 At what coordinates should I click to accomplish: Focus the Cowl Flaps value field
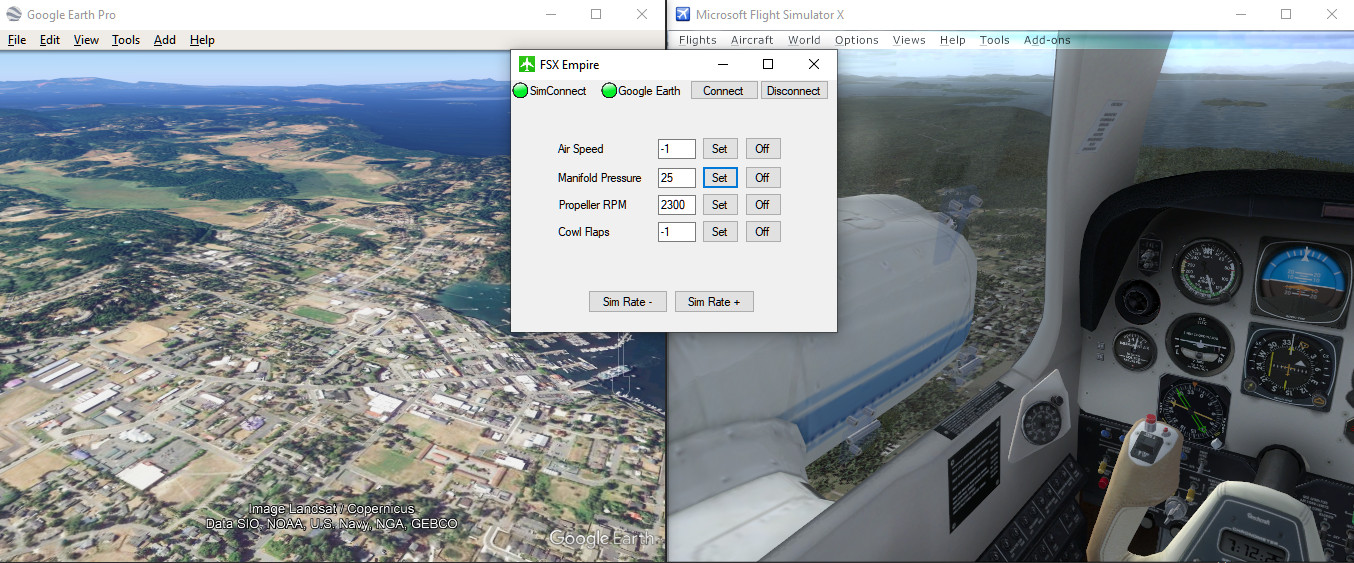677,232
